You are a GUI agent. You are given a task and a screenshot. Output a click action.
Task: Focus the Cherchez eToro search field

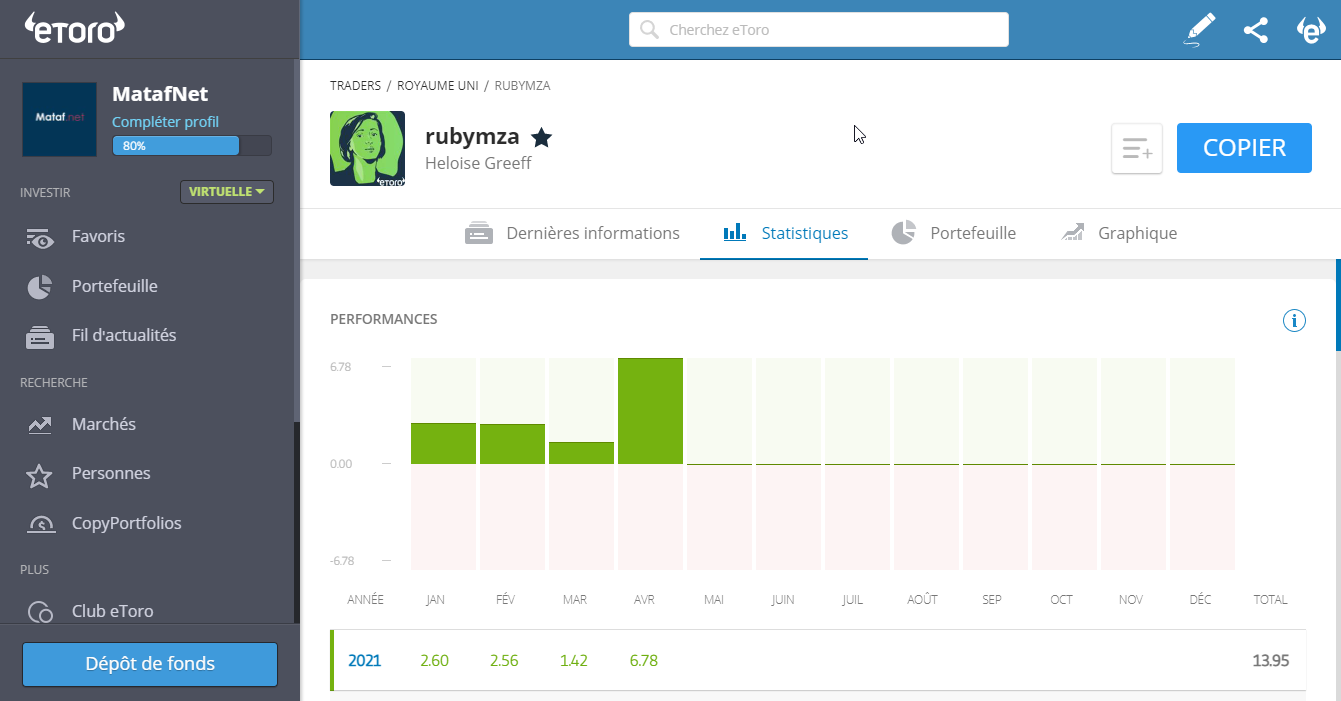pos(819,30)
